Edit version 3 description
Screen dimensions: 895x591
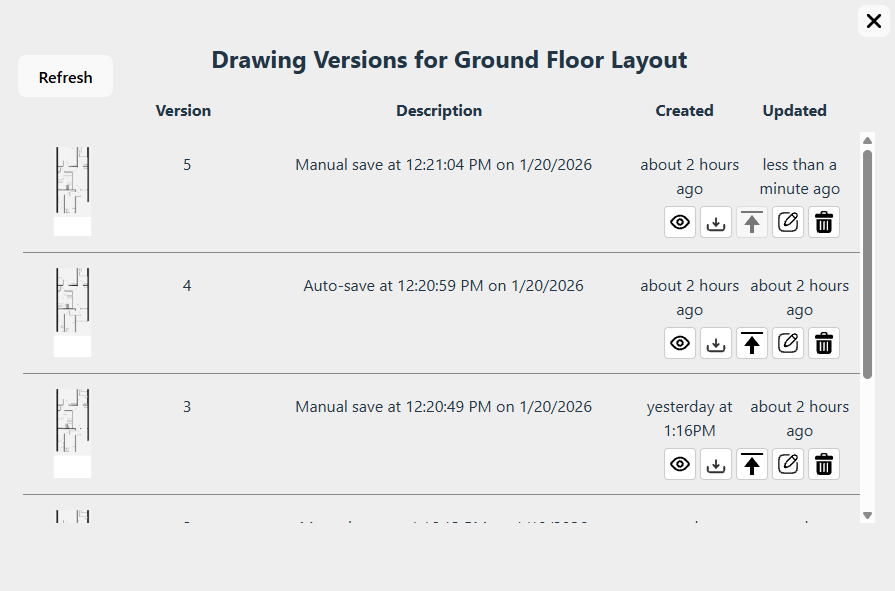(788, 464)
